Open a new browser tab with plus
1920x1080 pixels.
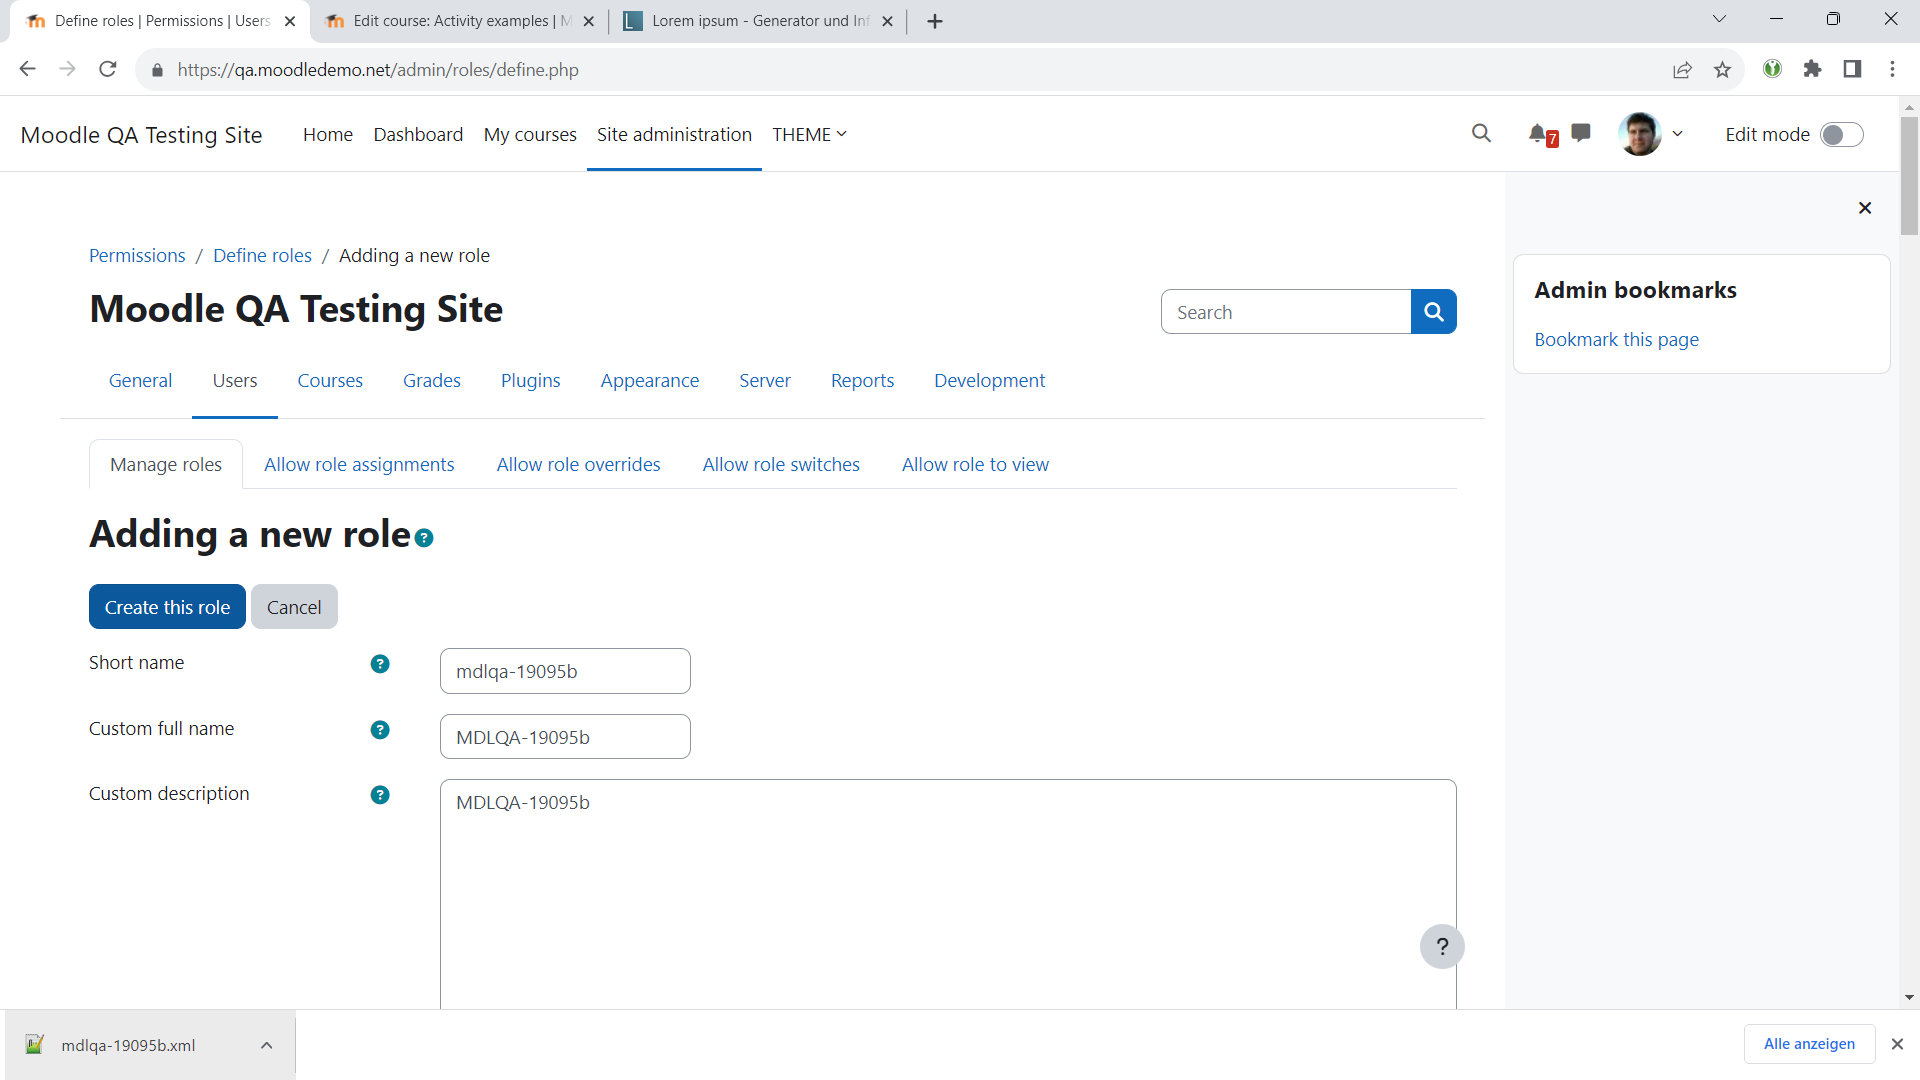(935, 21)
